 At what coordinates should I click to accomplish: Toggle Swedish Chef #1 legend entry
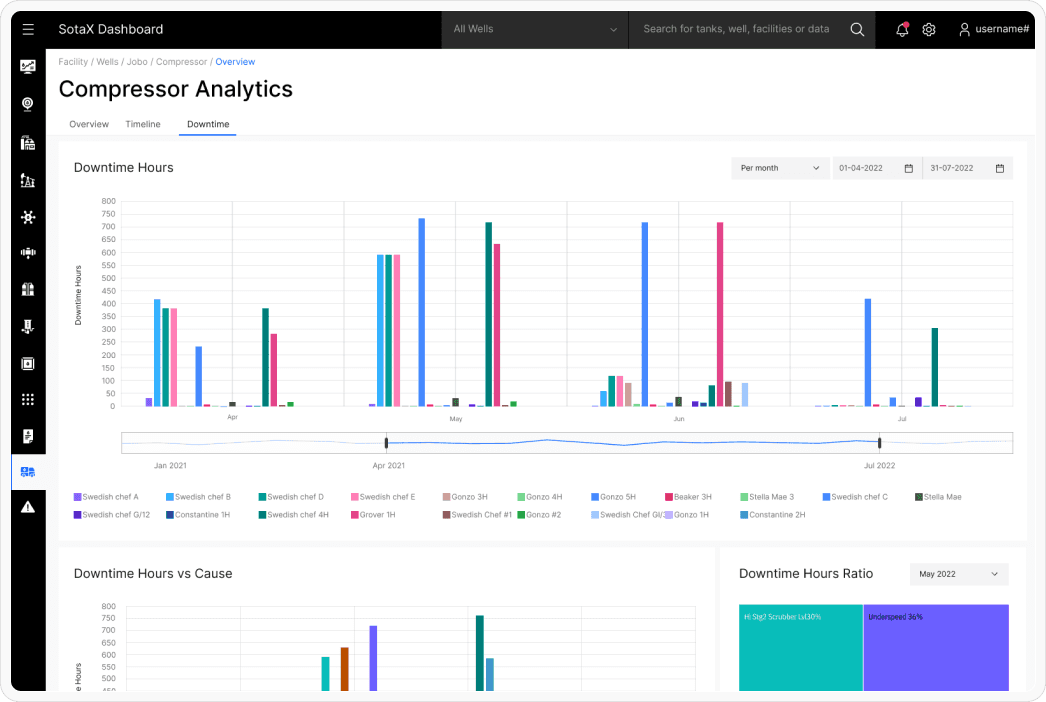[477, 515]
